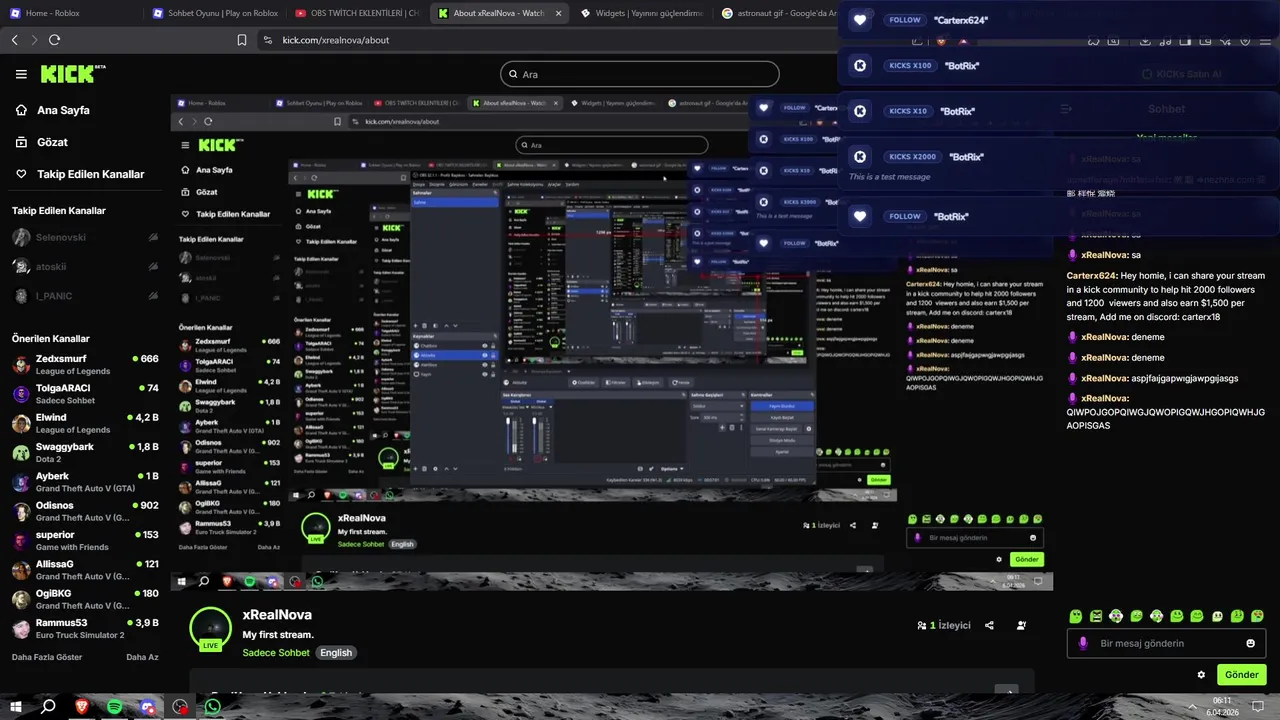
Task: Click the user icon next to share
Action: [1021, 625]
